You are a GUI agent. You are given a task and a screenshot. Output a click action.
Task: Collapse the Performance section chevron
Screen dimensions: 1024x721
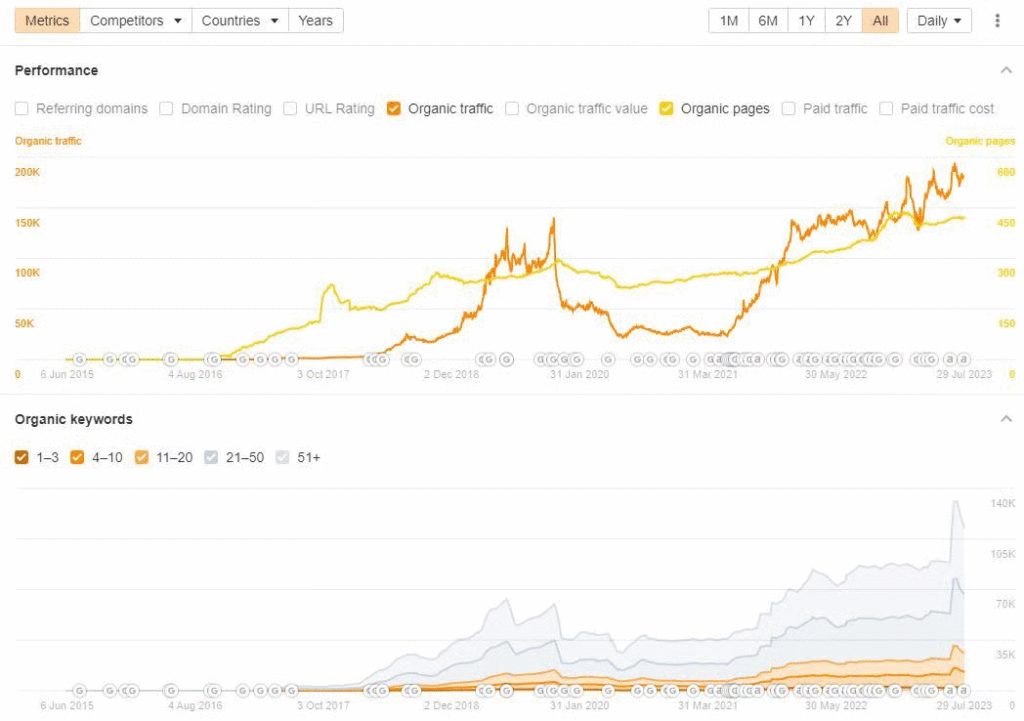(x=1005, y=70)
